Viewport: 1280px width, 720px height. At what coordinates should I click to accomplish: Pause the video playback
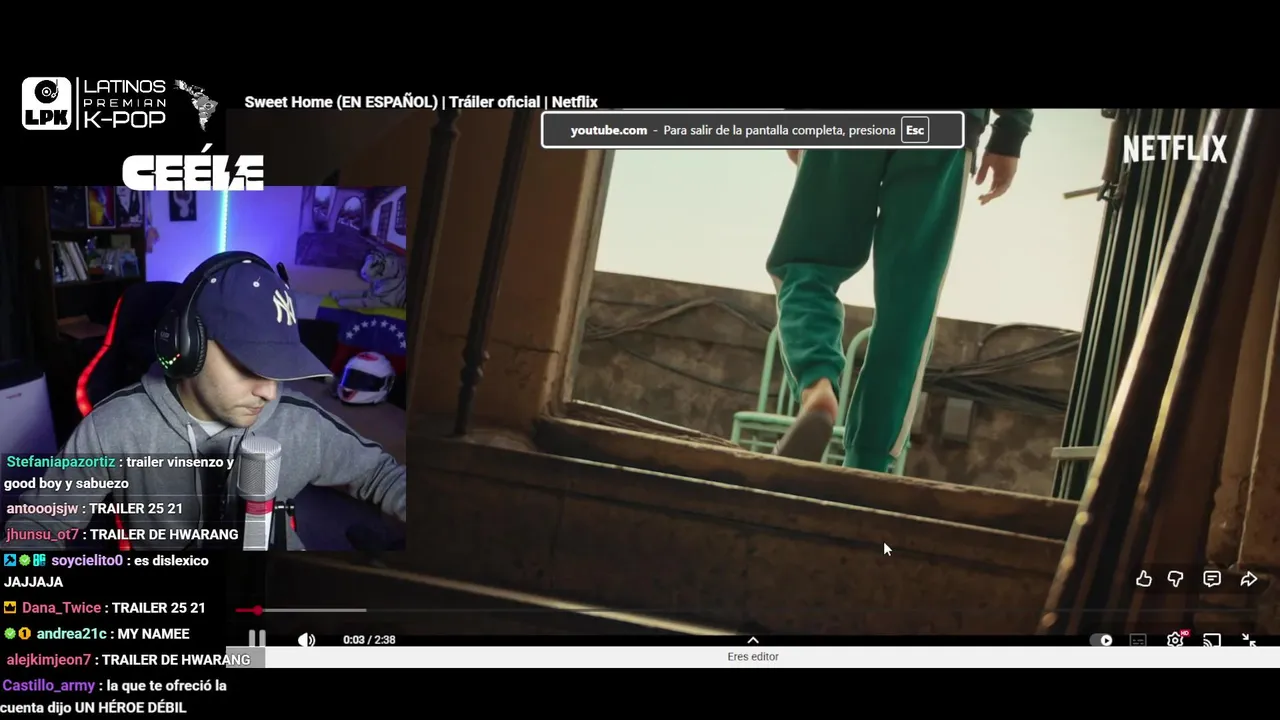[x=257, y=639]
